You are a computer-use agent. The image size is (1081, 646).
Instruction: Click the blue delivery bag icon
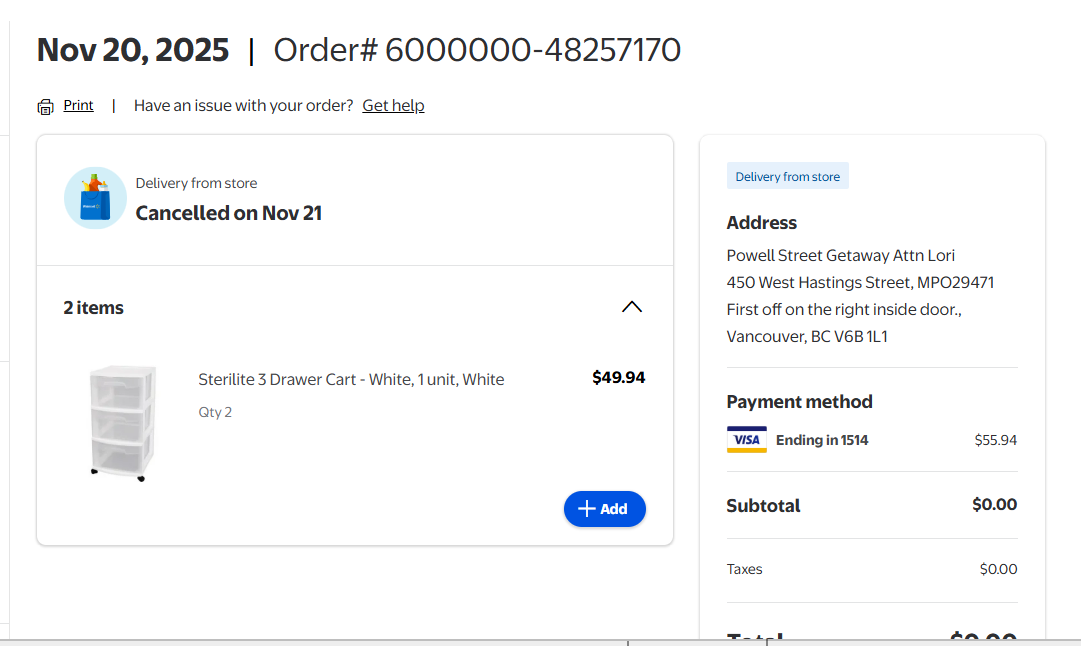[95, 198]
